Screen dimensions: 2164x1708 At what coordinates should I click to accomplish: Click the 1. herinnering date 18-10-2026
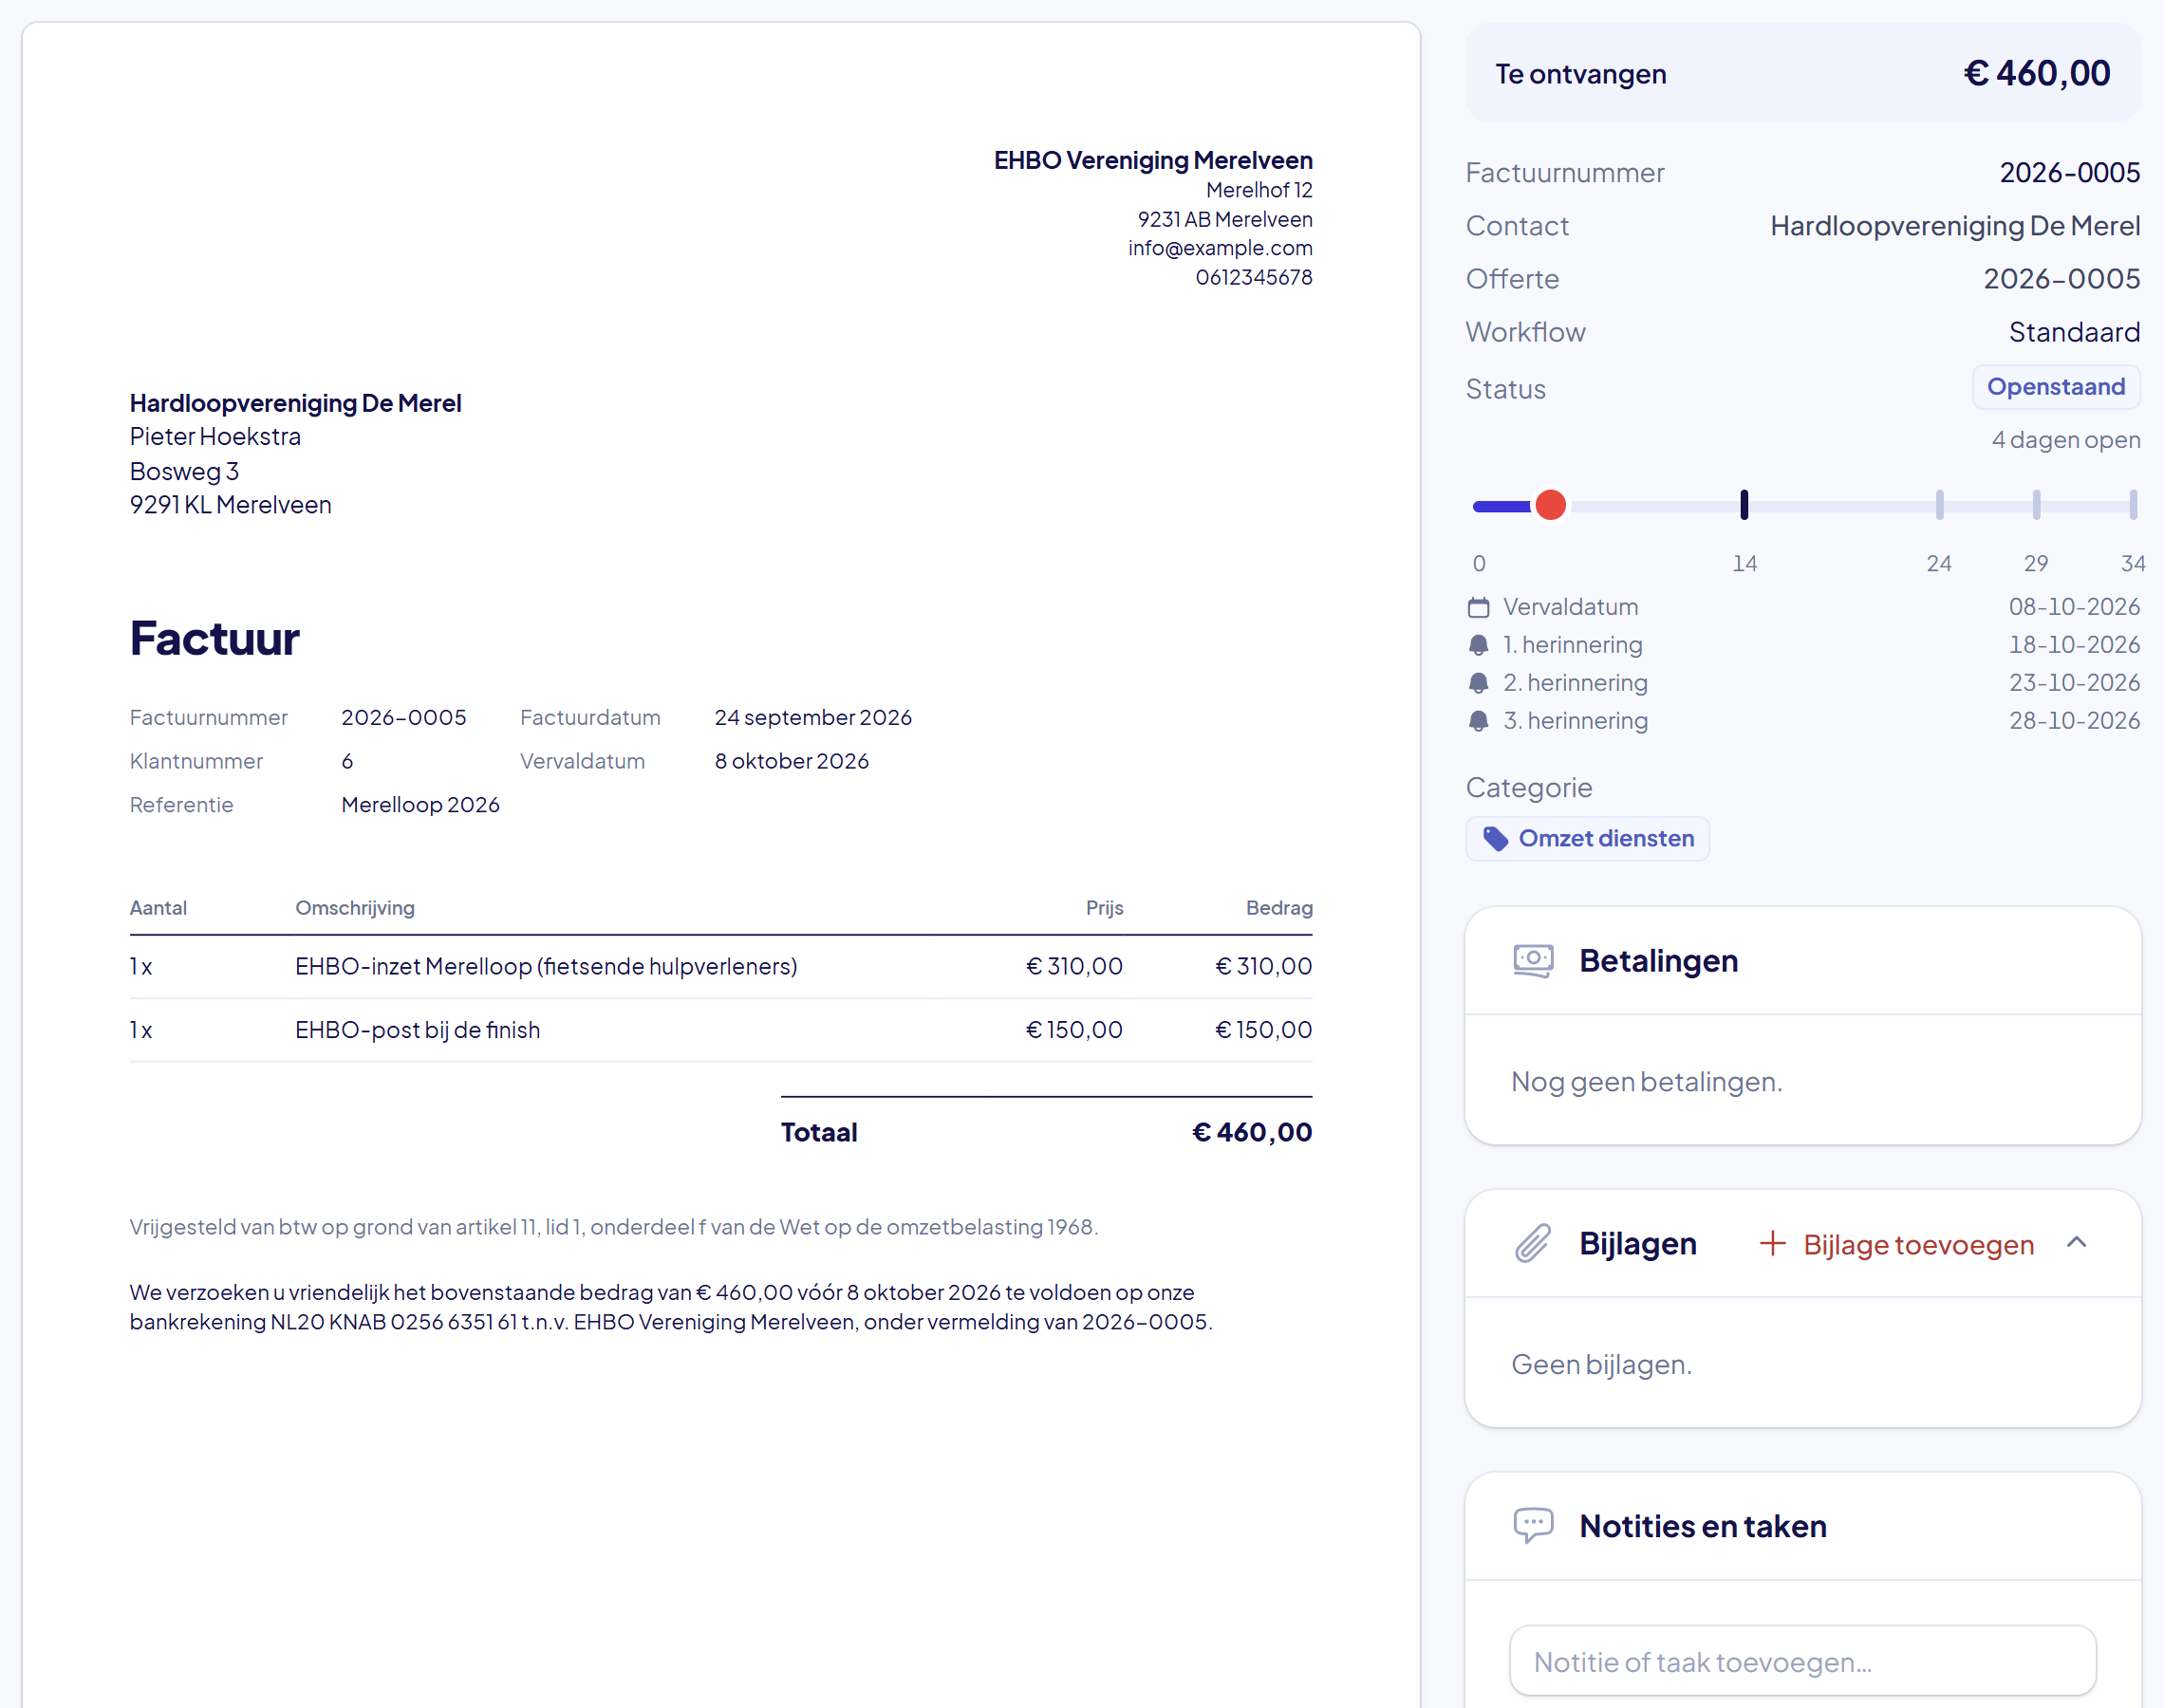tap(2074, 645)
